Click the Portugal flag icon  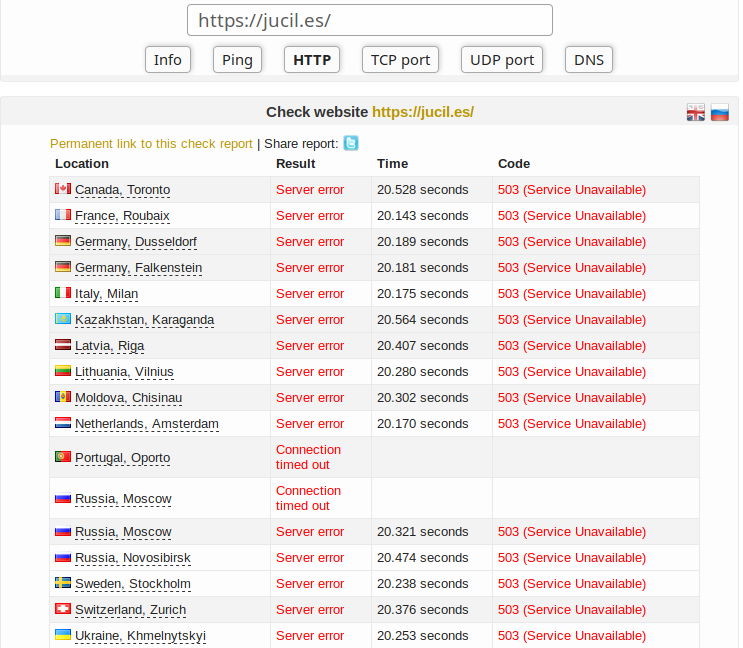63,457
